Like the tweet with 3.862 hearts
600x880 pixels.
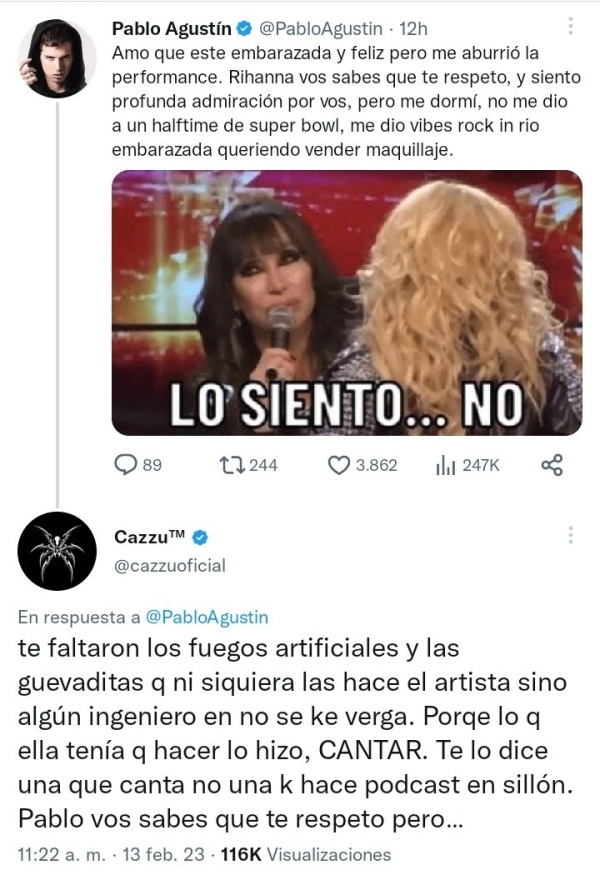(338, 465)
